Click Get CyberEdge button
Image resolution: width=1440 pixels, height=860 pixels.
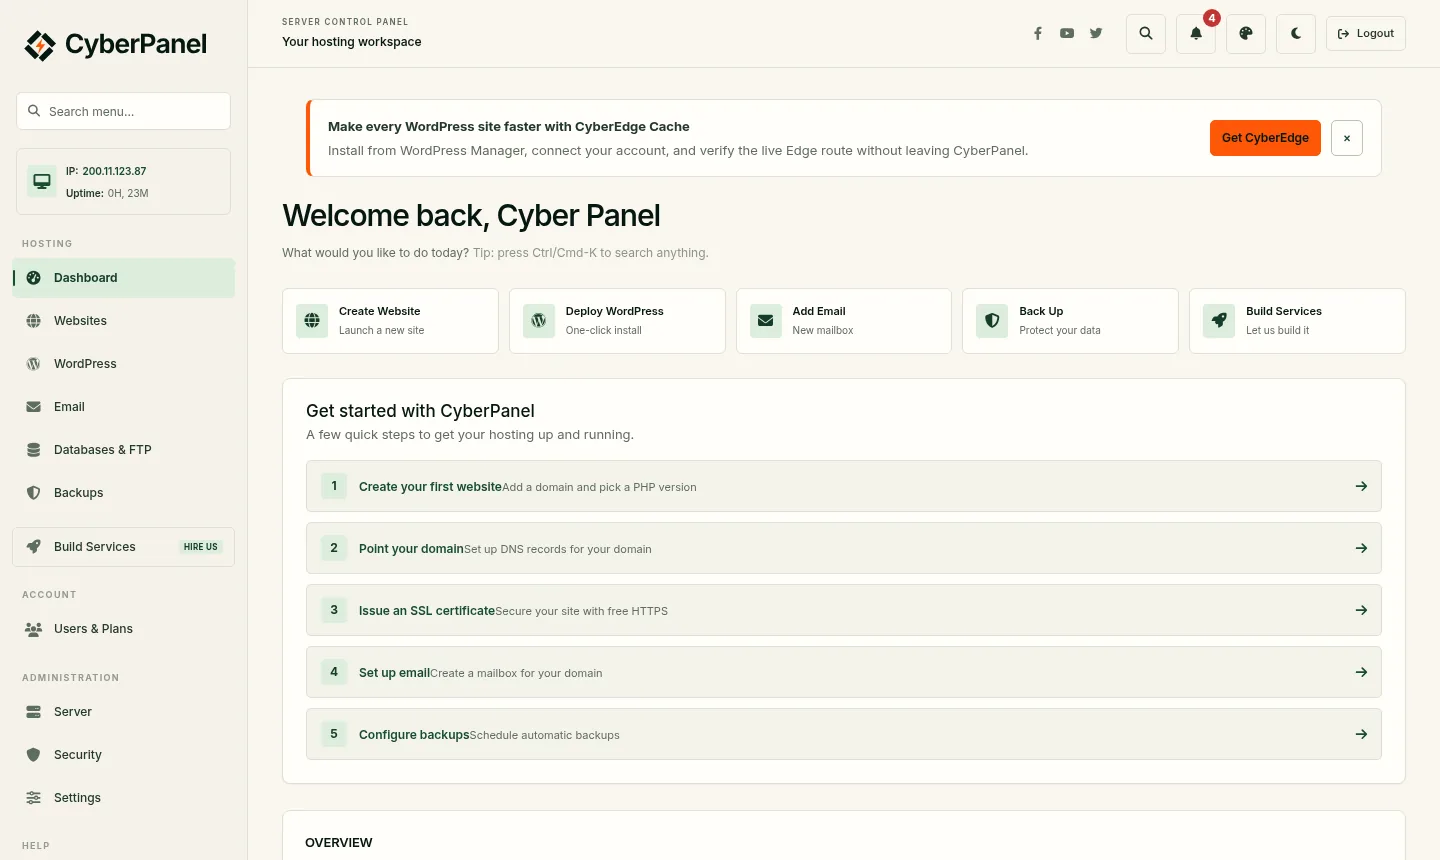tap(1265, 138)
